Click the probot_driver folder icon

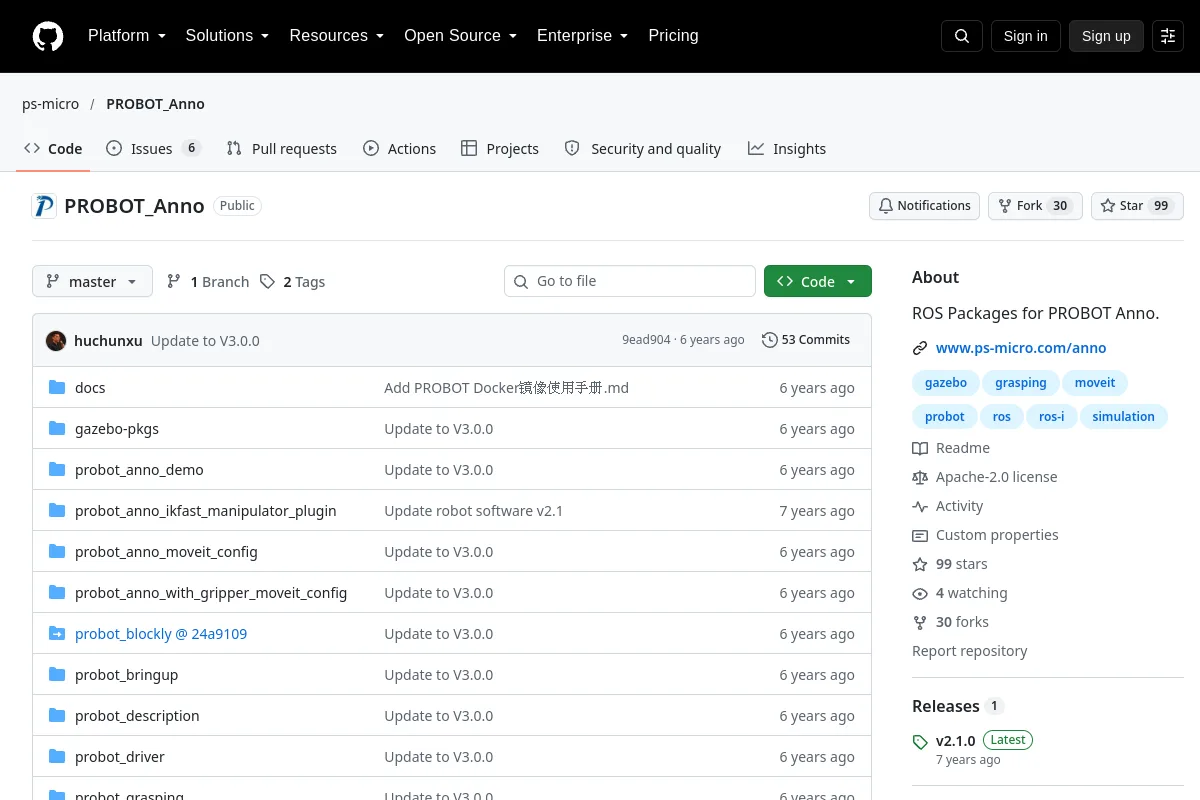pyautogui.click(x=57, y=756)
